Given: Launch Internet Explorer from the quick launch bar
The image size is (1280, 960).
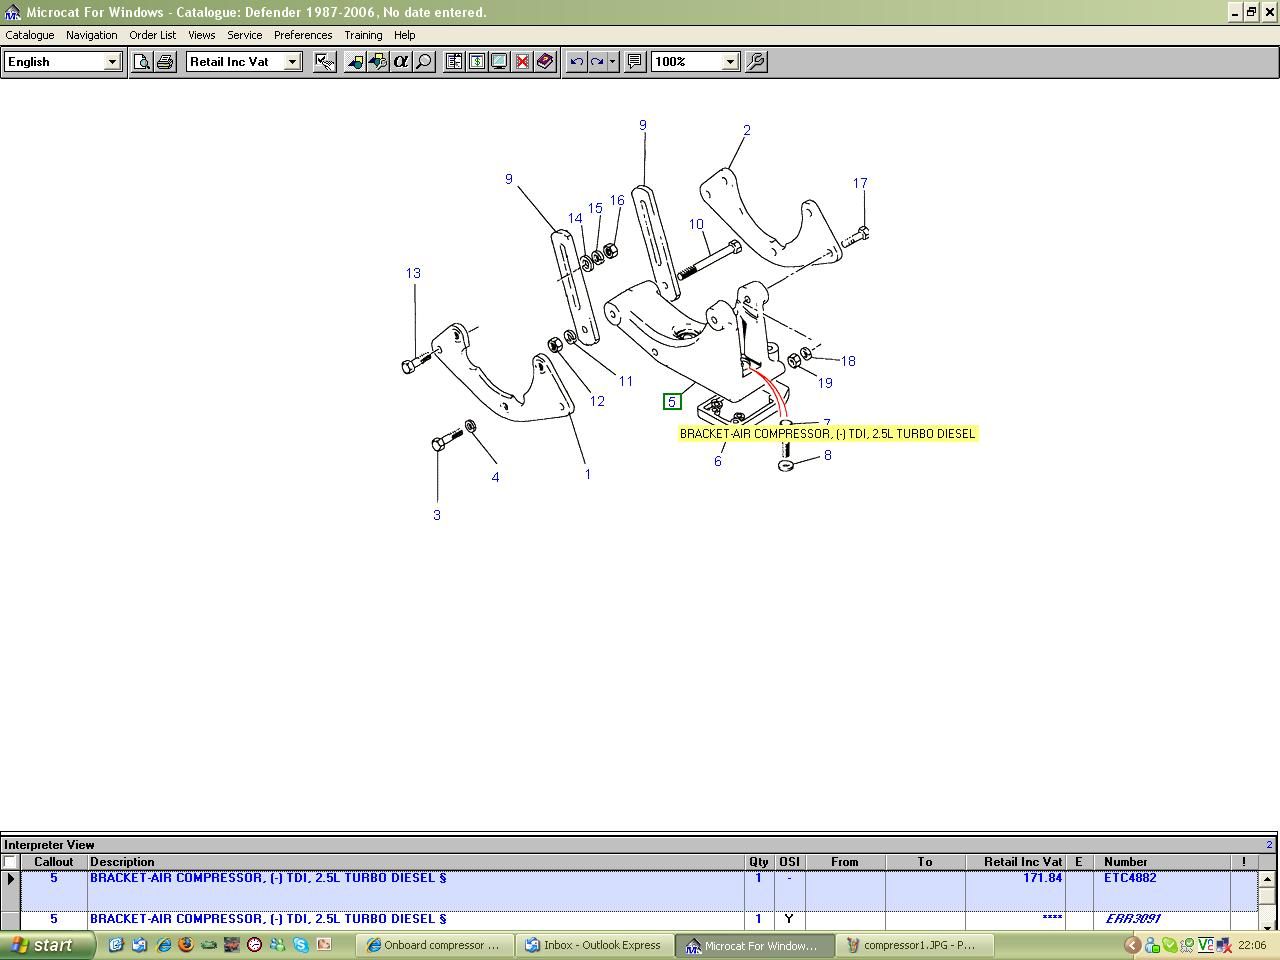Looking at the screenshot, I should 163,945.
